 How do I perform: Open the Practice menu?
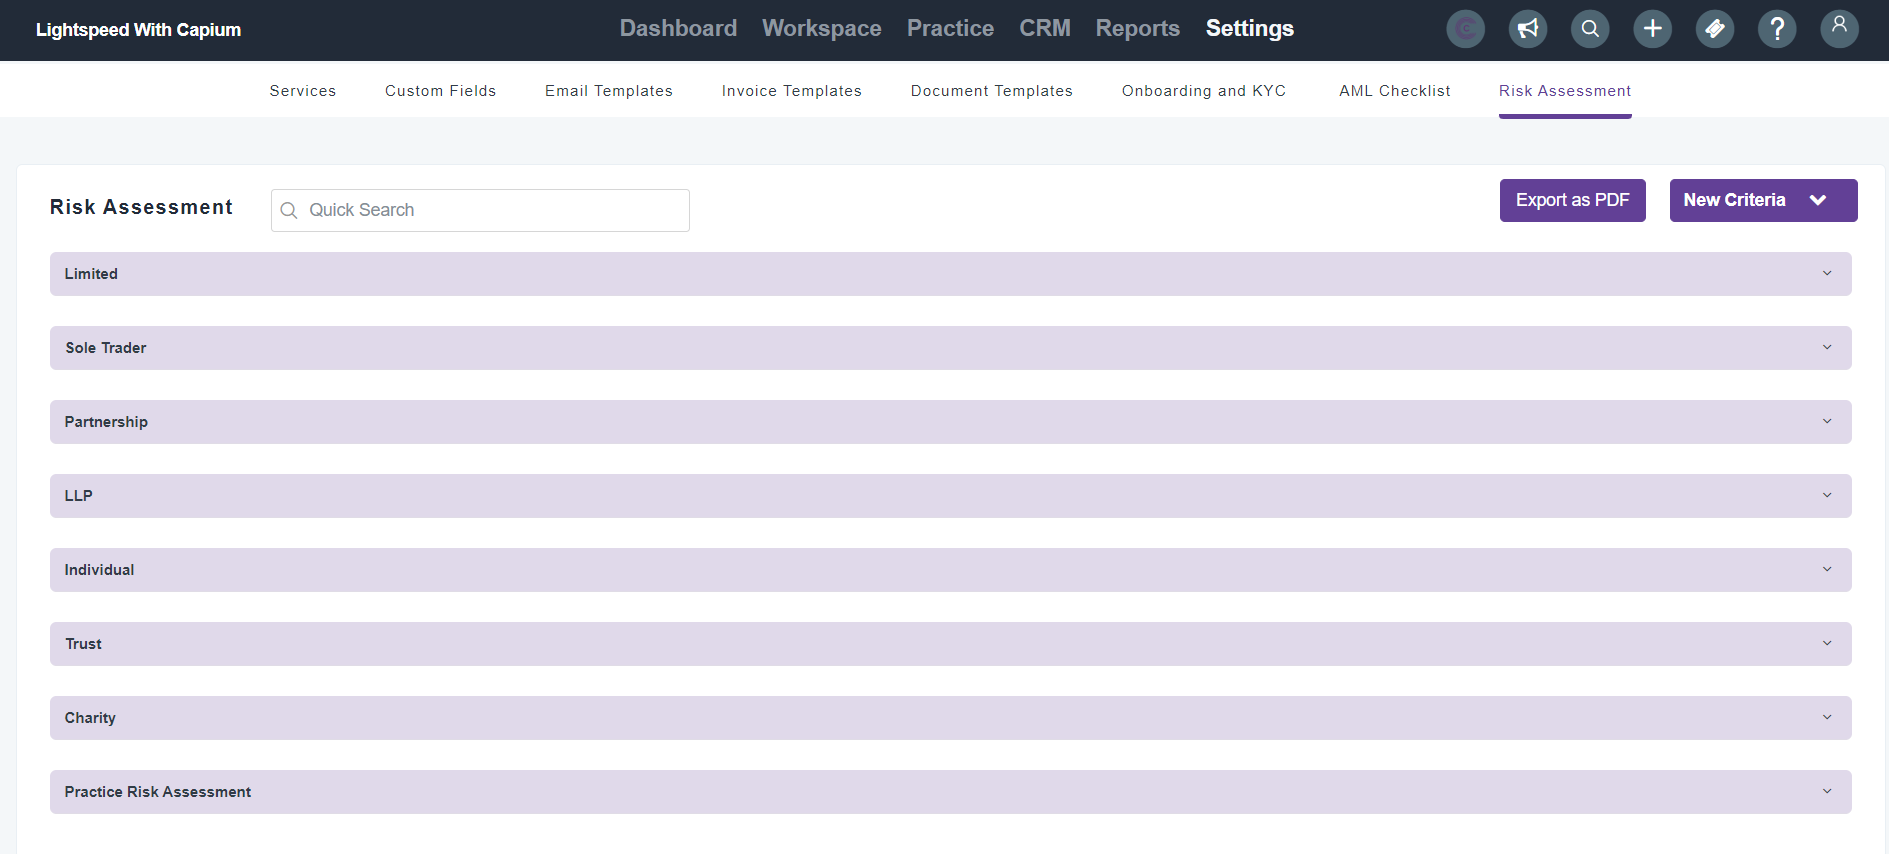(x=950, y=29)
